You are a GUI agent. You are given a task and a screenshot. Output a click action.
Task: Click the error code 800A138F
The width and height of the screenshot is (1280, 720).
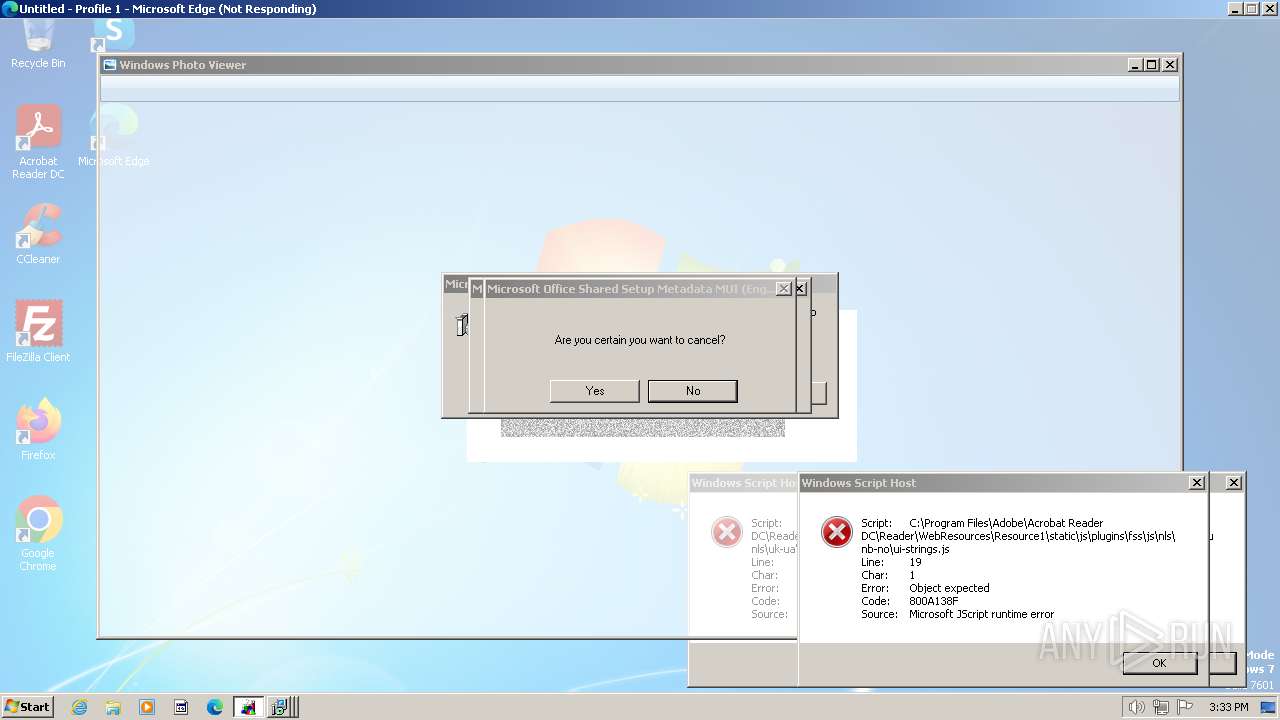click(x=934, y=601)
